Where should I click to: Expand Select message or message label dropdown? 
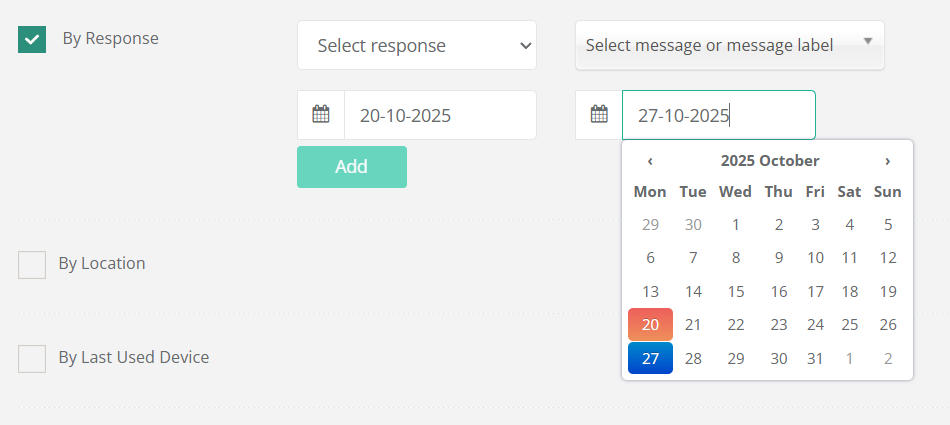(x=729, y=46)
